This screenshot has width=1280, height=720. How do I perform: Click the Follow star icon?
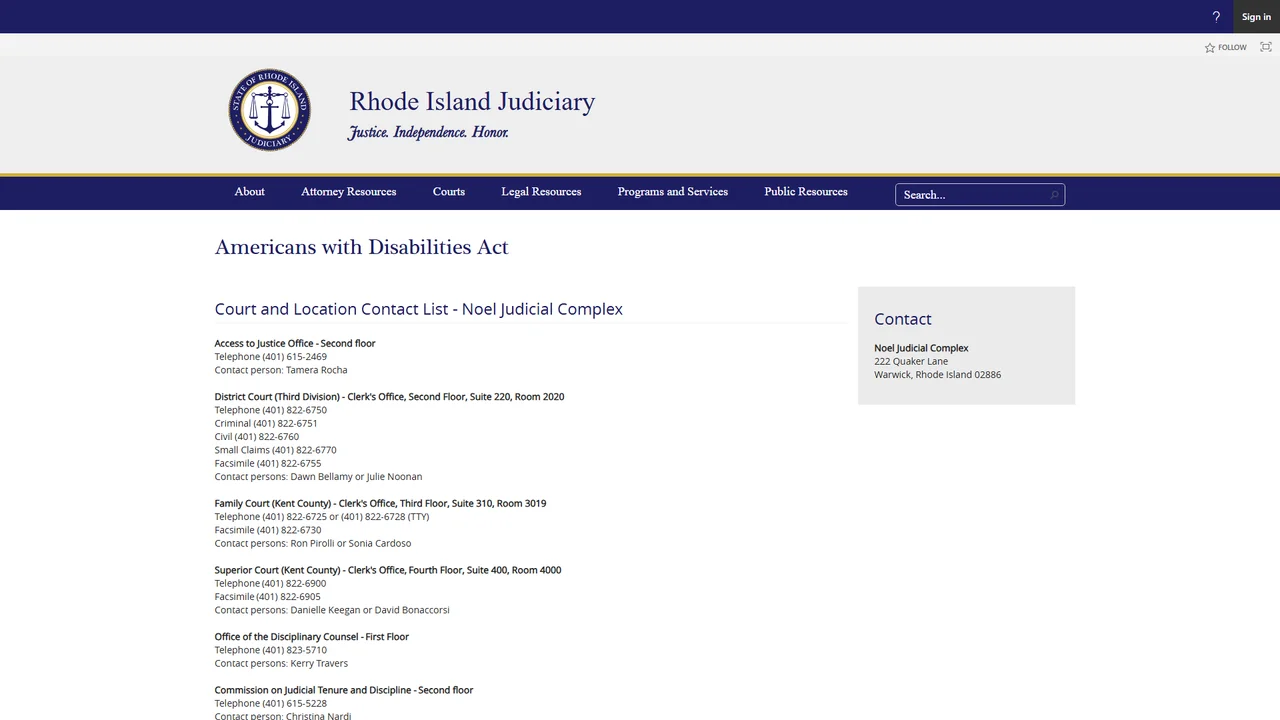pos(1210,47)
